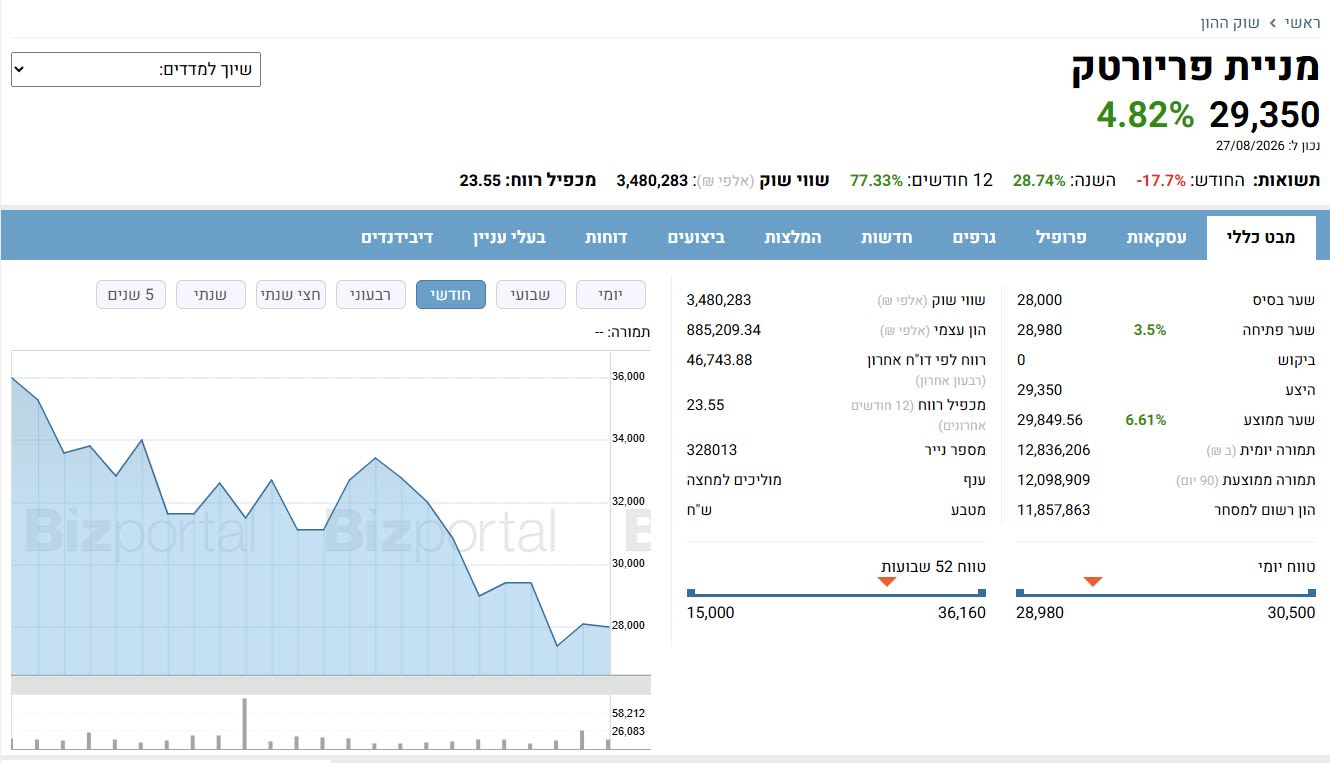Follow the ראשי breadcrumb link
The image size is (1330, 763).
(1303, 22)
